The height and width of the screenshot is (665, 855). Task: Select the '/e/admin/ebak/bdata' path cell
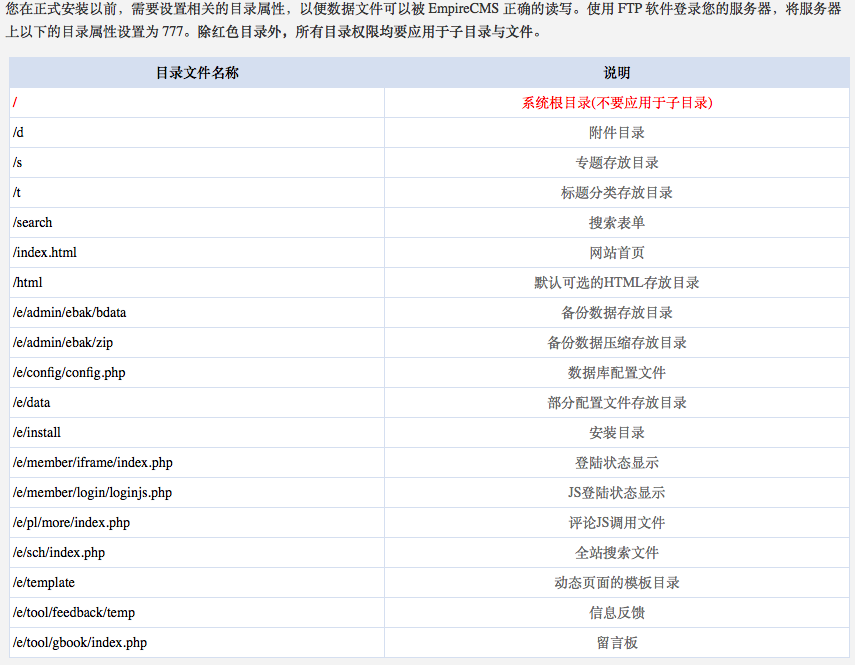pyautogui.click(x=197, y=312)
